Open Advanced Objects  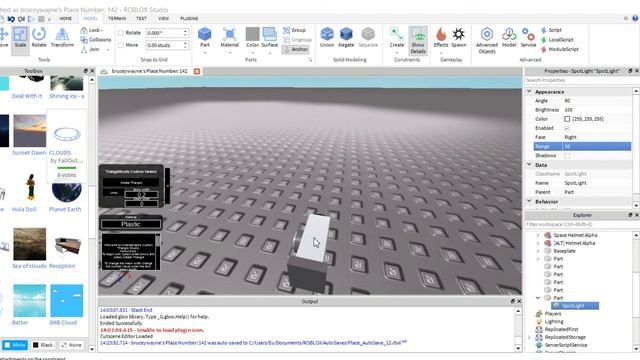pyautogui.click(x=487, y=40)
